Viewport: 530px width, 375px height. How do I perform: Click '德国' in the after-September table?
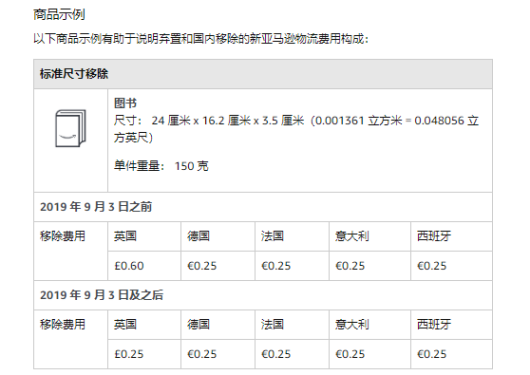[199, 324]
